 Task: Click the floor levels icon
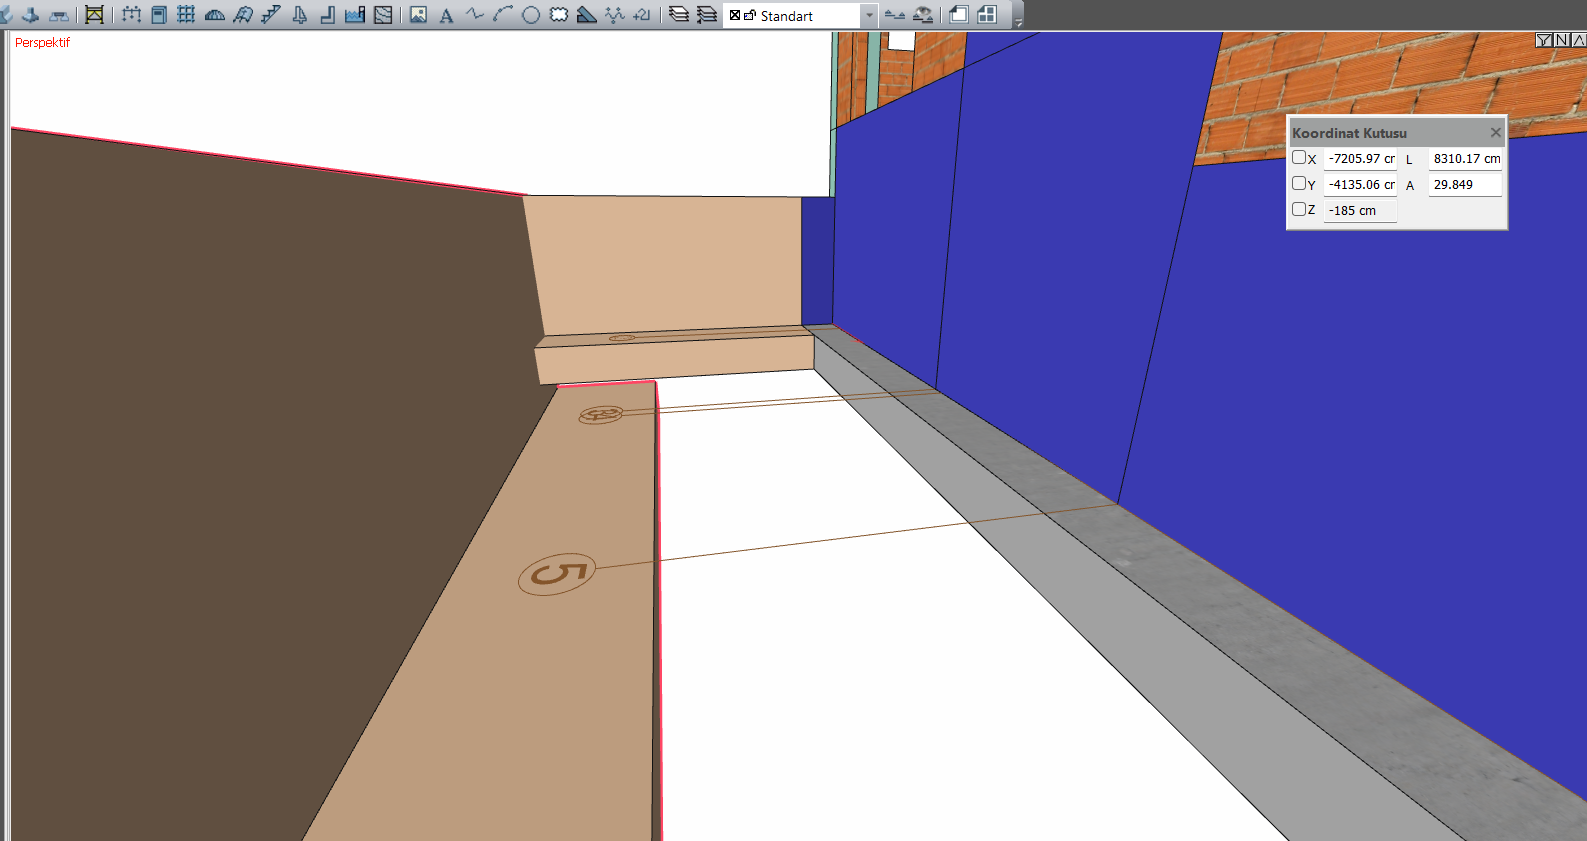[895, 15]
